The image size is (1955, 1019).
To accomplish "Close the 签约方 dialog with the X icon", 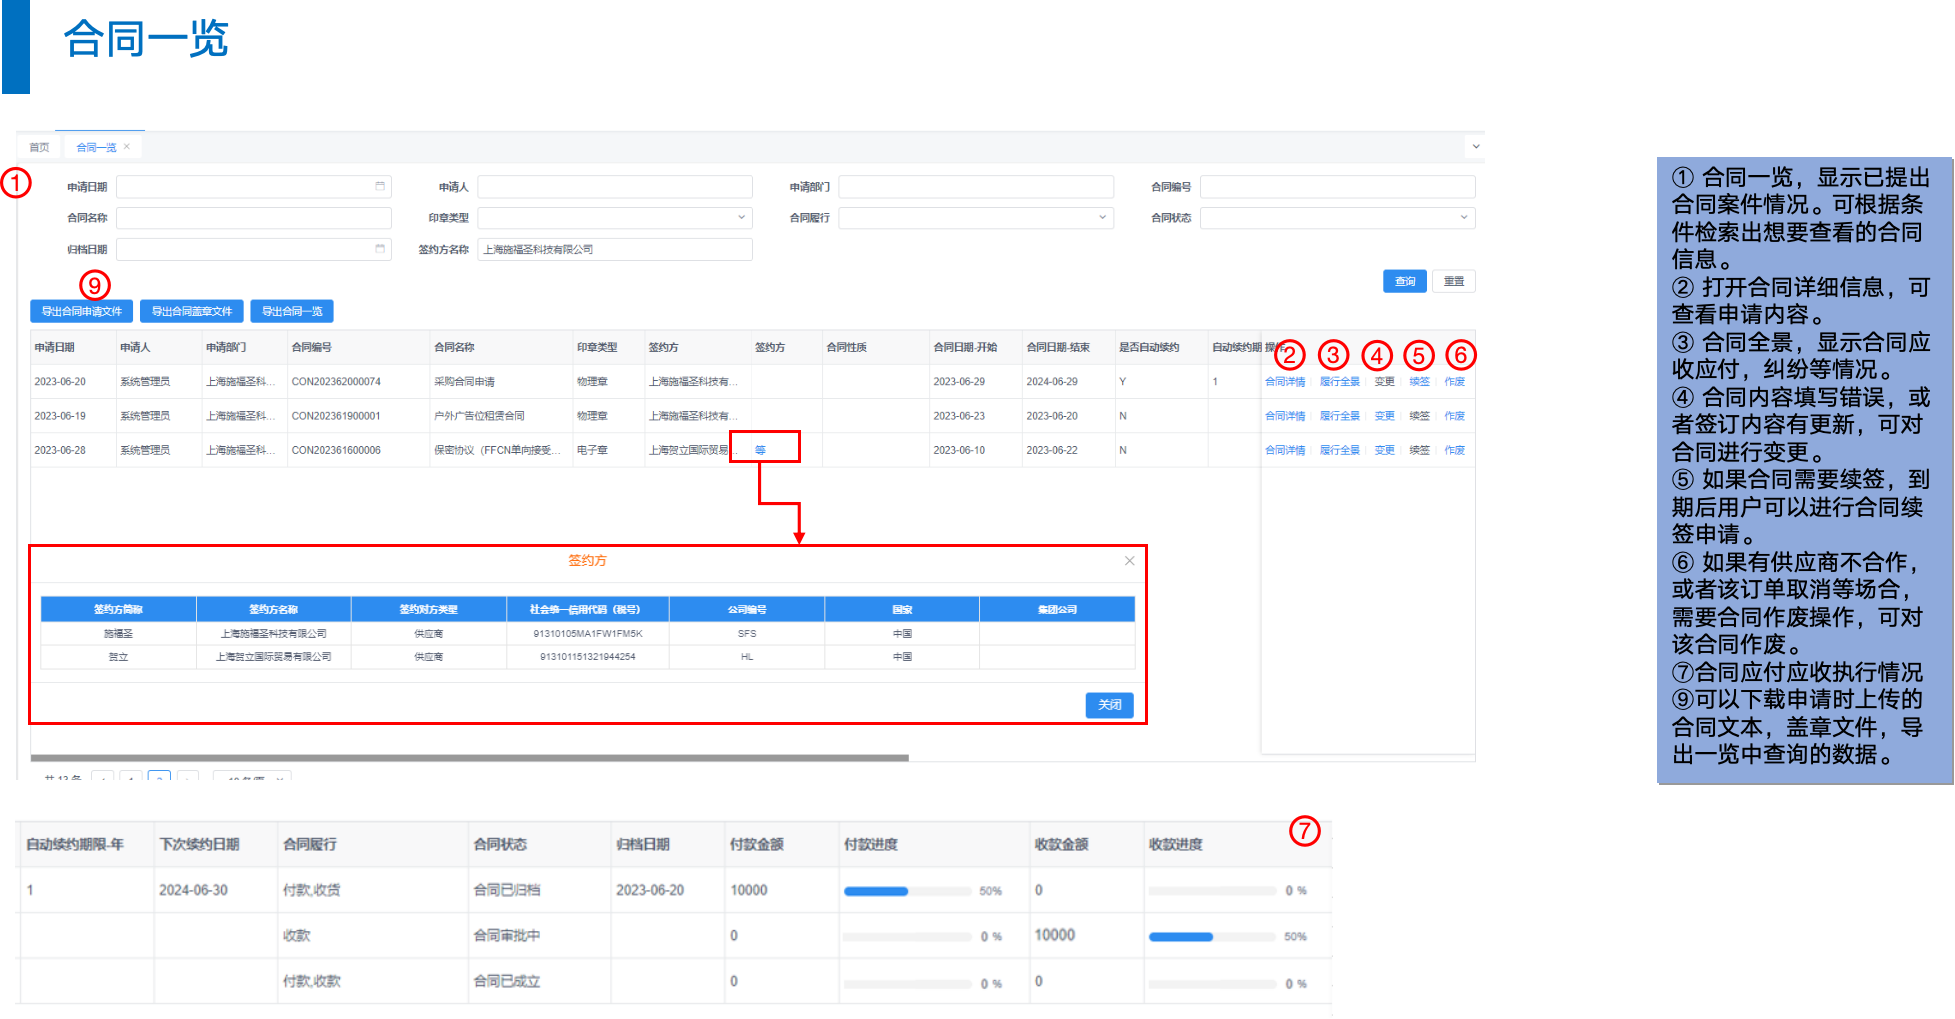I will point(1129,561).
